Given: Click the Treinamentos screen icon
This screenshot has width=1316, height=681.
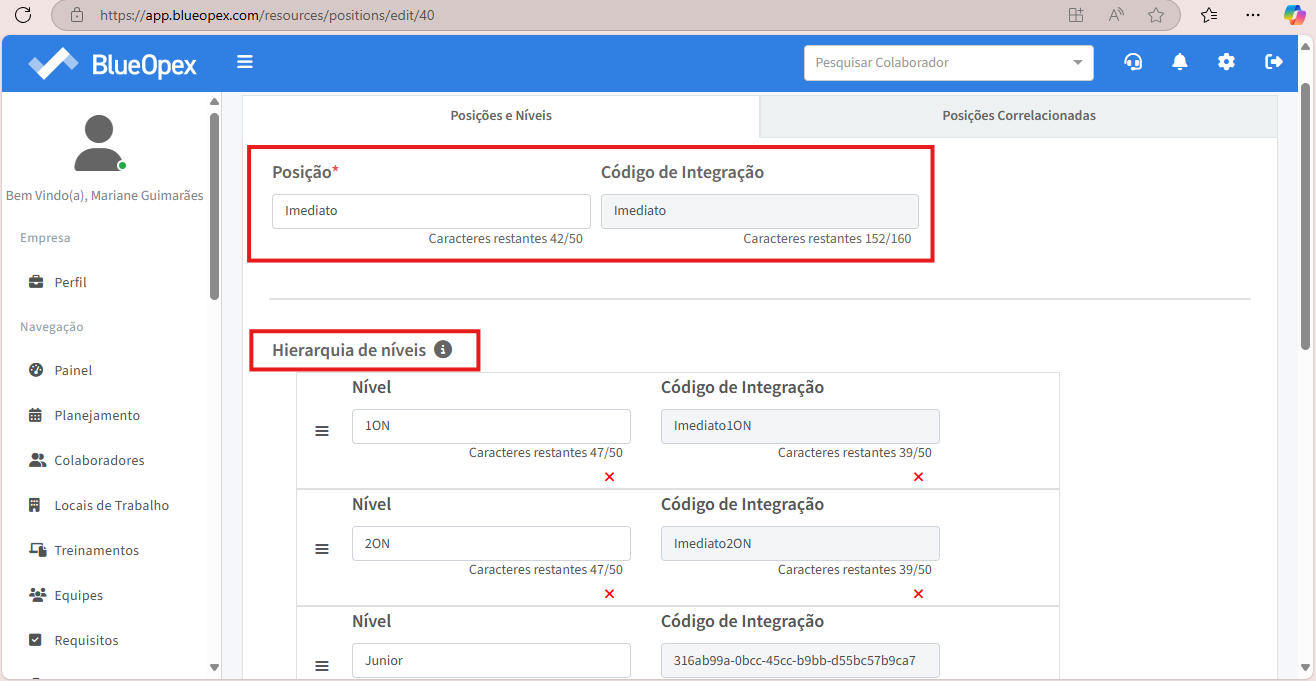Looking at the screenshot, I should pyautogui.click(x=37, y=550).
